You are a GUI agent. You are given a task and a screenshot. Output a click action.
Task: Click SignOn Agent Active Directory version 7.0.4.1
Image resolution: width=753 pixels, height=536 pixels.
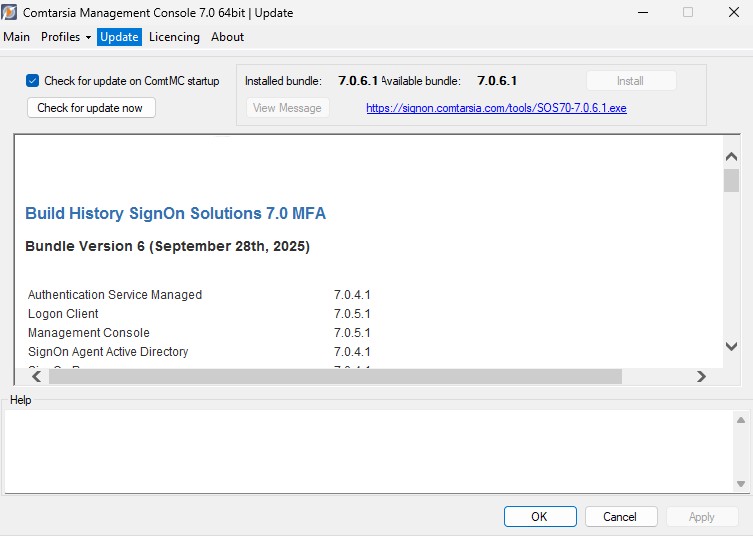[352, 352]
